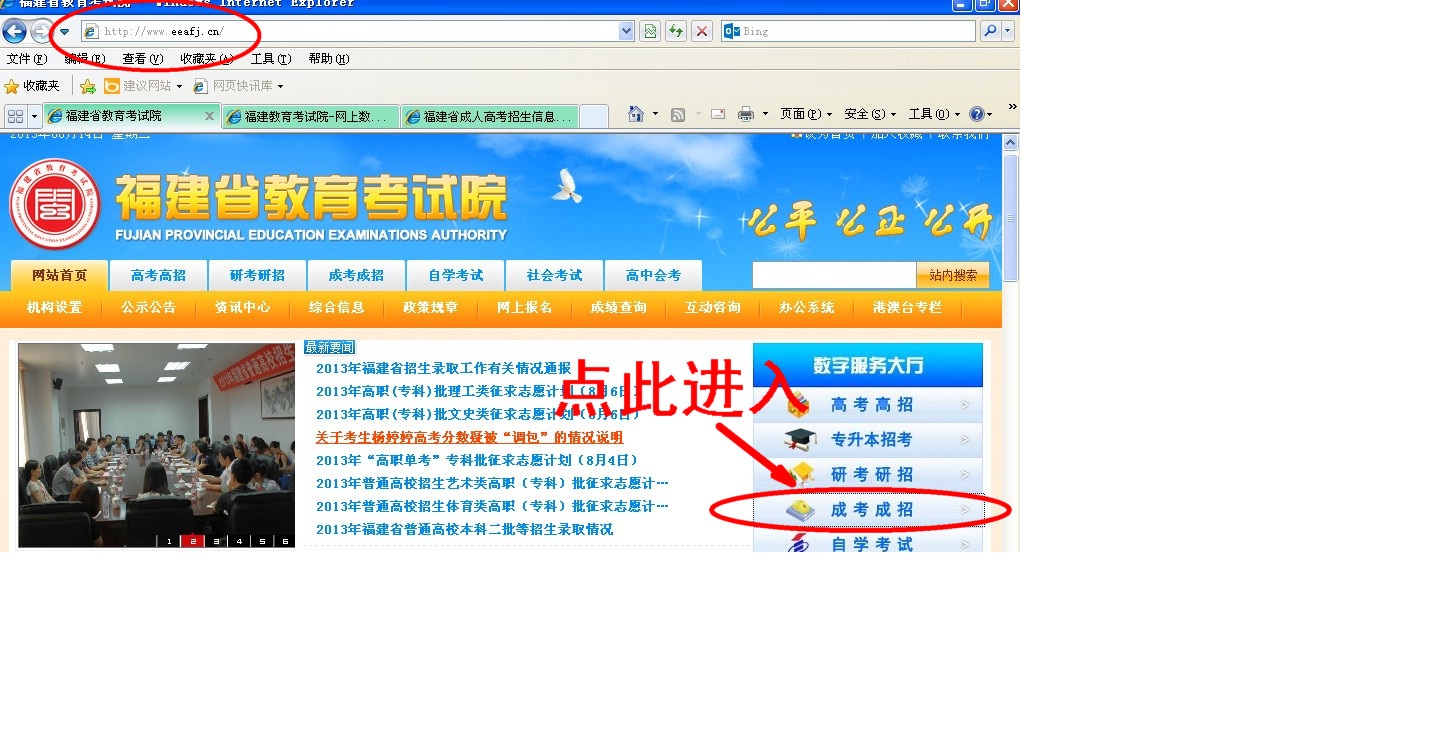Select the 成考成招 nav tab
The height and width of the screenshot is (737, 1434).
point(356,275)
